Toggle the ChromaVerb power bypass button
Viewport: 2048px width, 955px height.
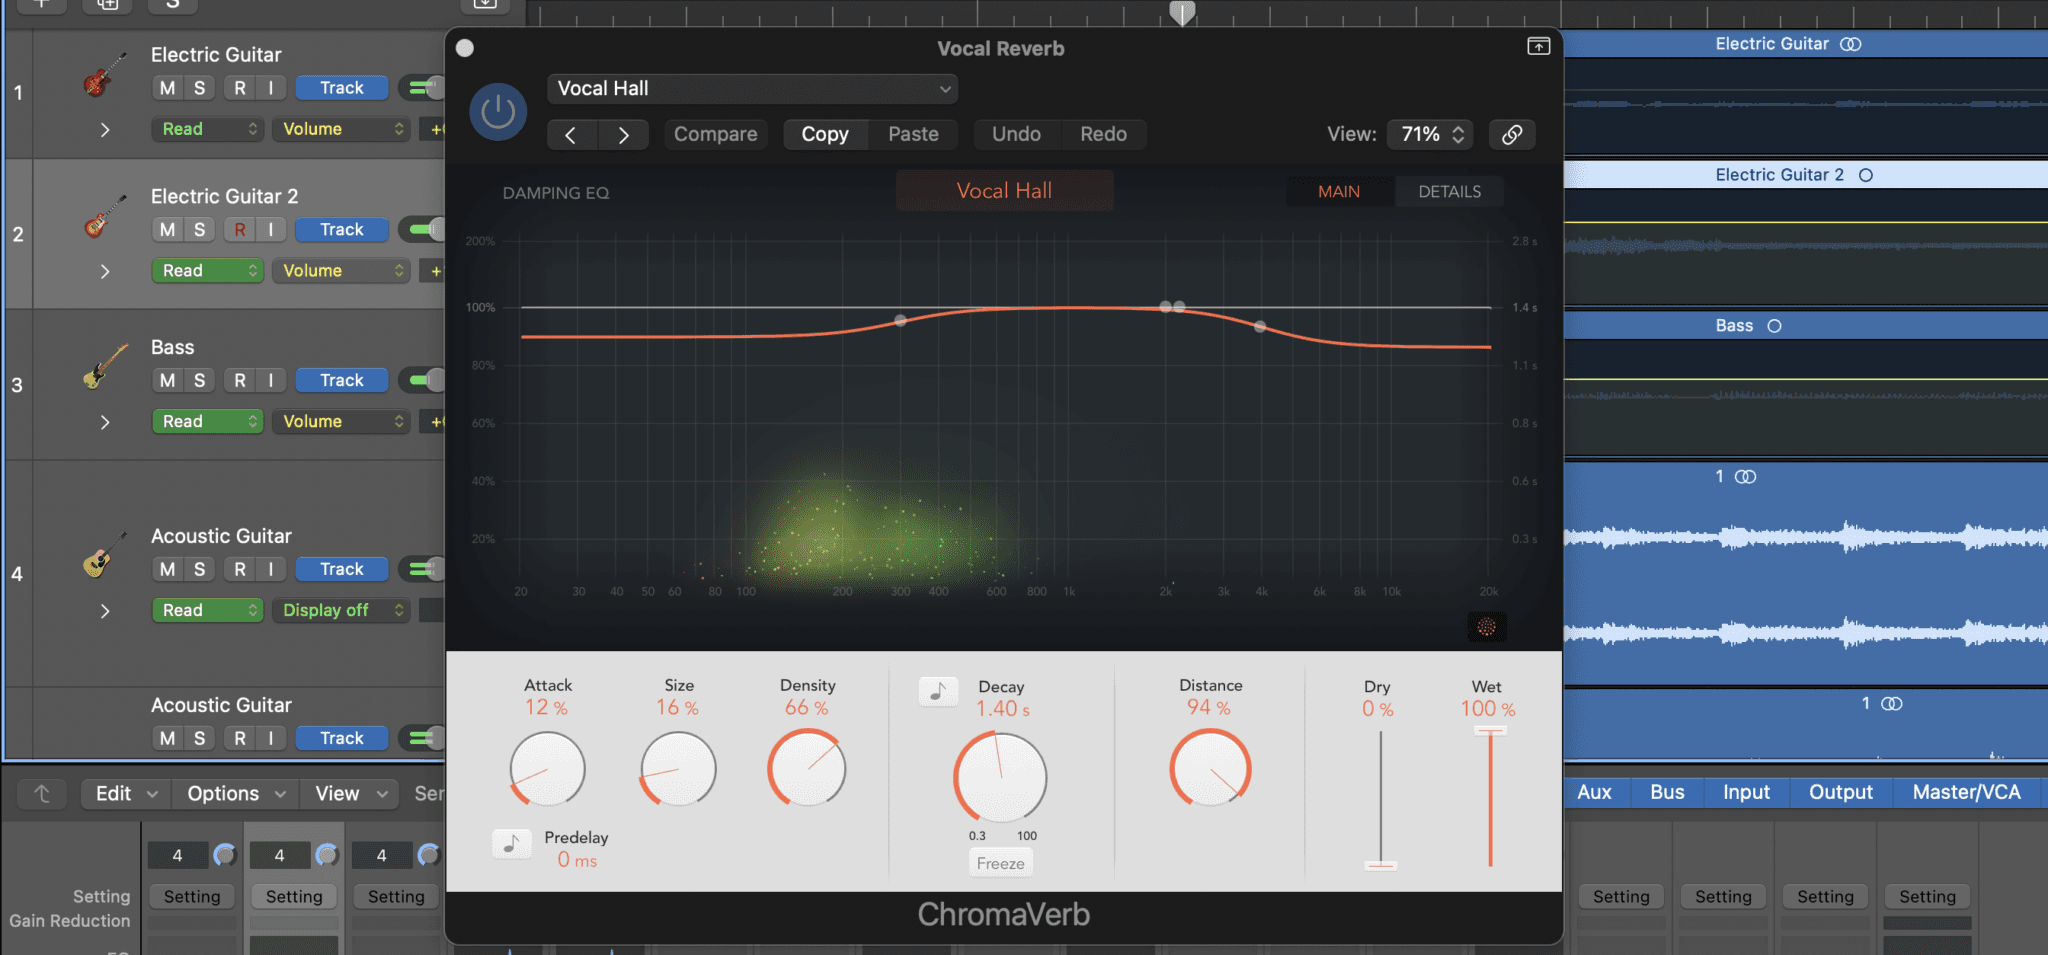point(497,111)
